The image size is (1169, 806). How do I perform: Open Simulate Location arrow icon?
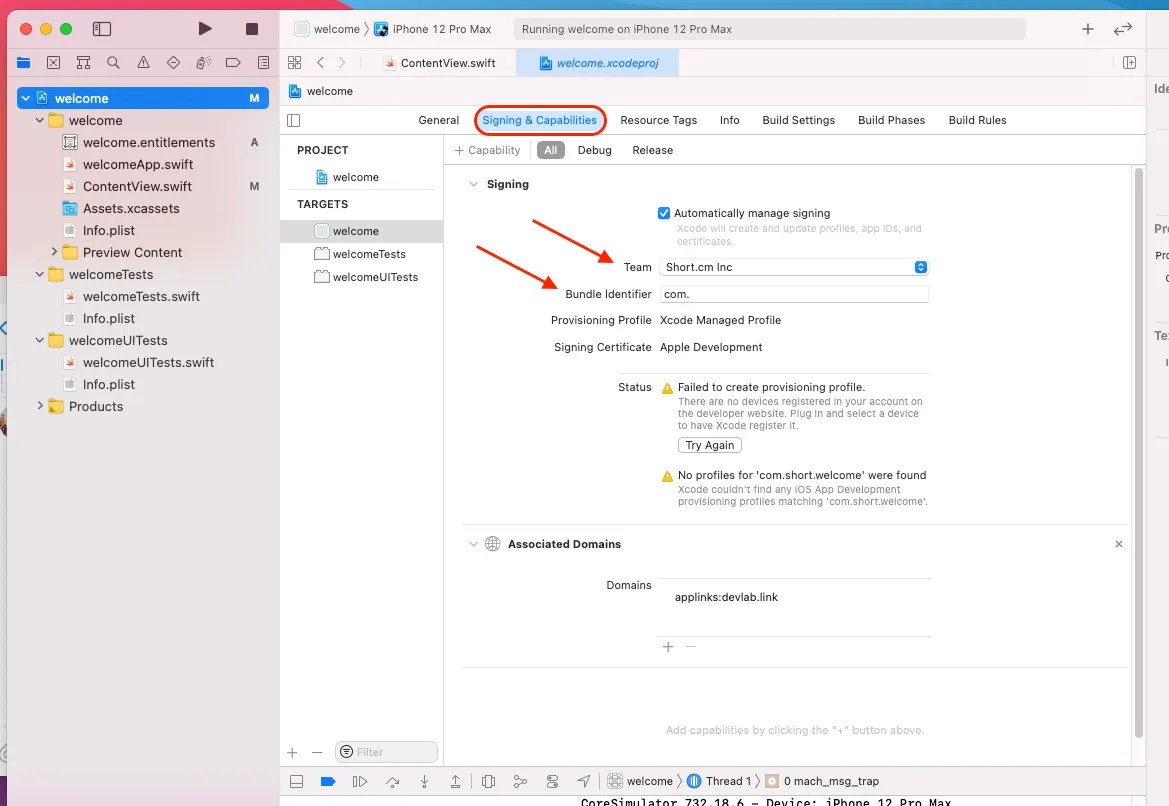pyautogui.click(x=584, y=781)
